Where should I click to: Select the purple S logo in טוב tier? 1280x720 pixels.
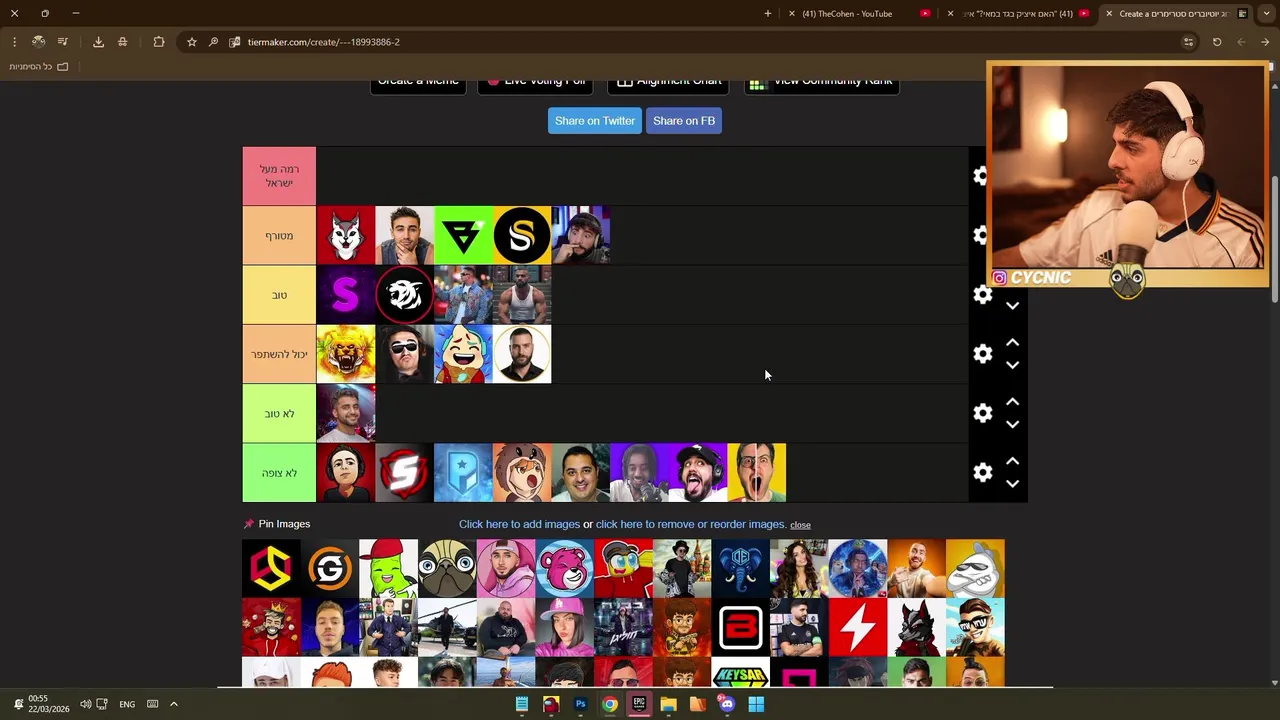click(346, 295)
